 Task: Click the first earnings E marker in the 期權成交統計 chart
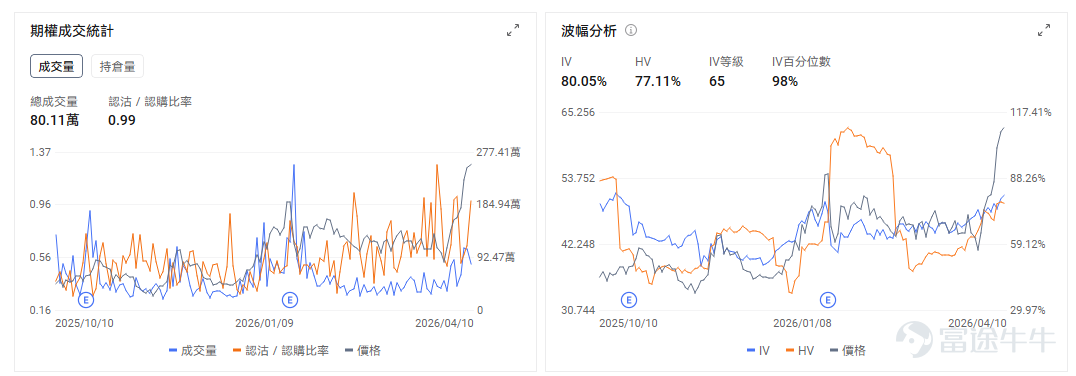[86, 300]
